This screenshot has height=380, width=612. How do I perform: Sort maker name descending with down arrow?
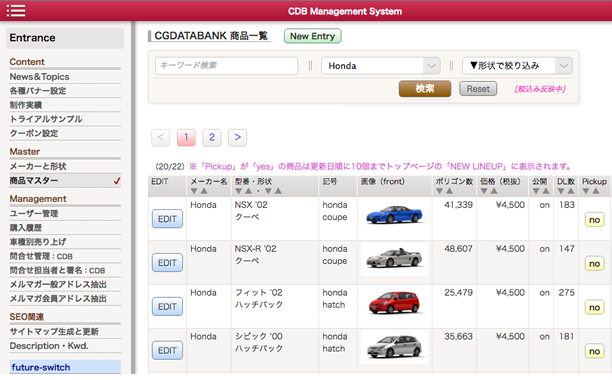tap(194, 191)
